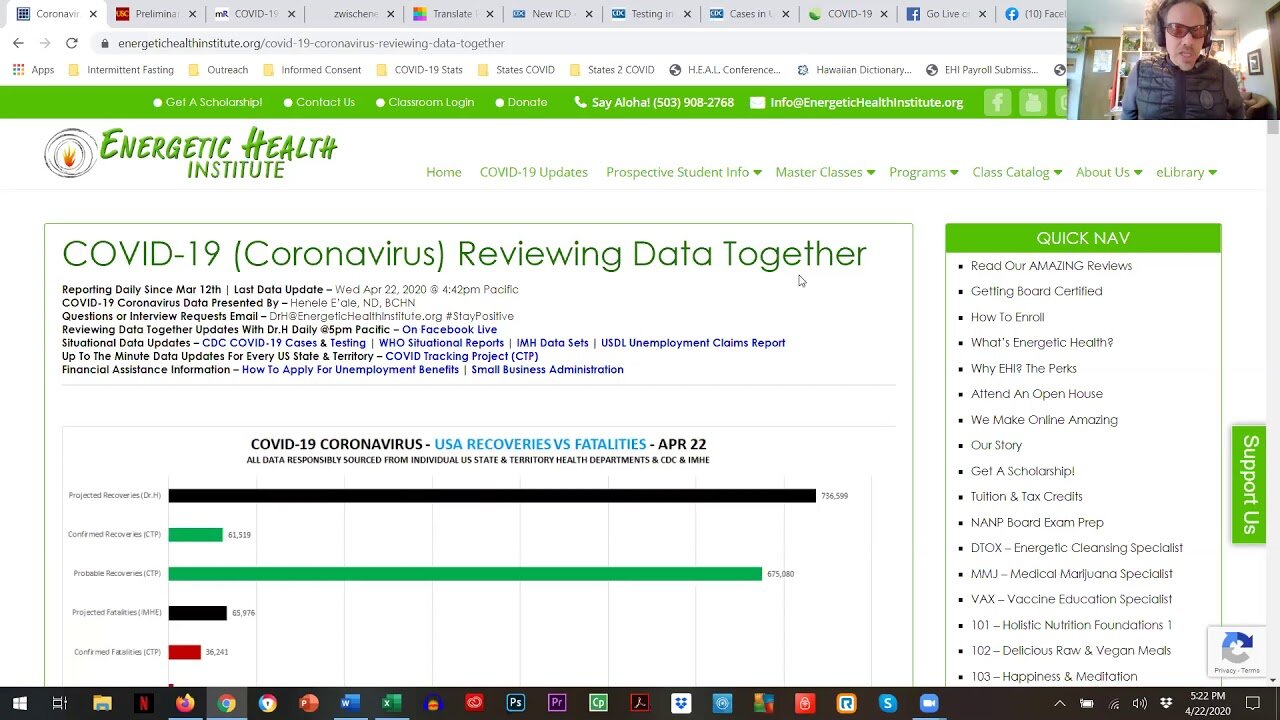Open Firefox from the taskbar
The image size is (1280, 720).
(x=185, y=703)
